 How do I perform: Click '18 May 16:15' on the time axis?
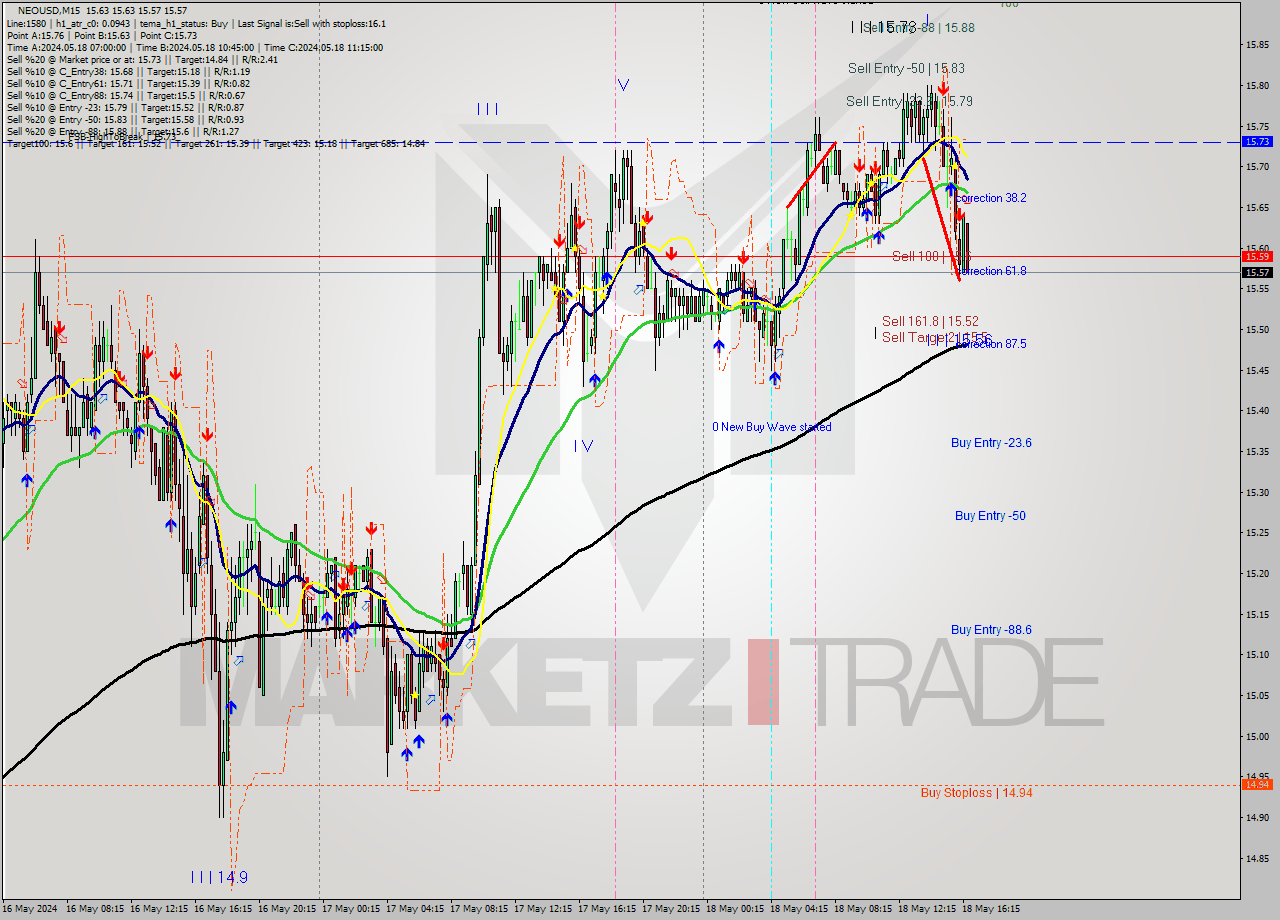(x=991, y=909)
